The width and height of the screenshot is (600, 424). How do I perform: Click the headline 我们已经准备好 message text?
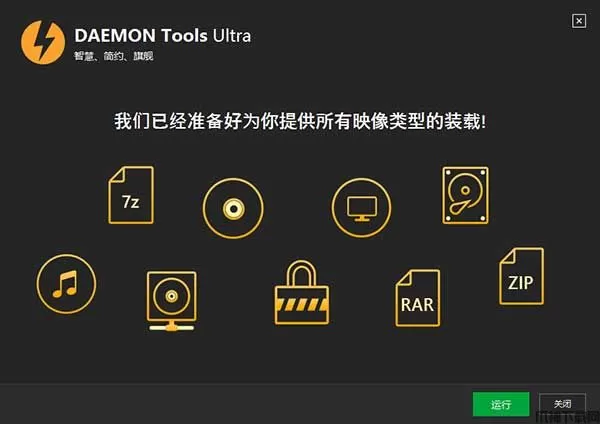300,121
